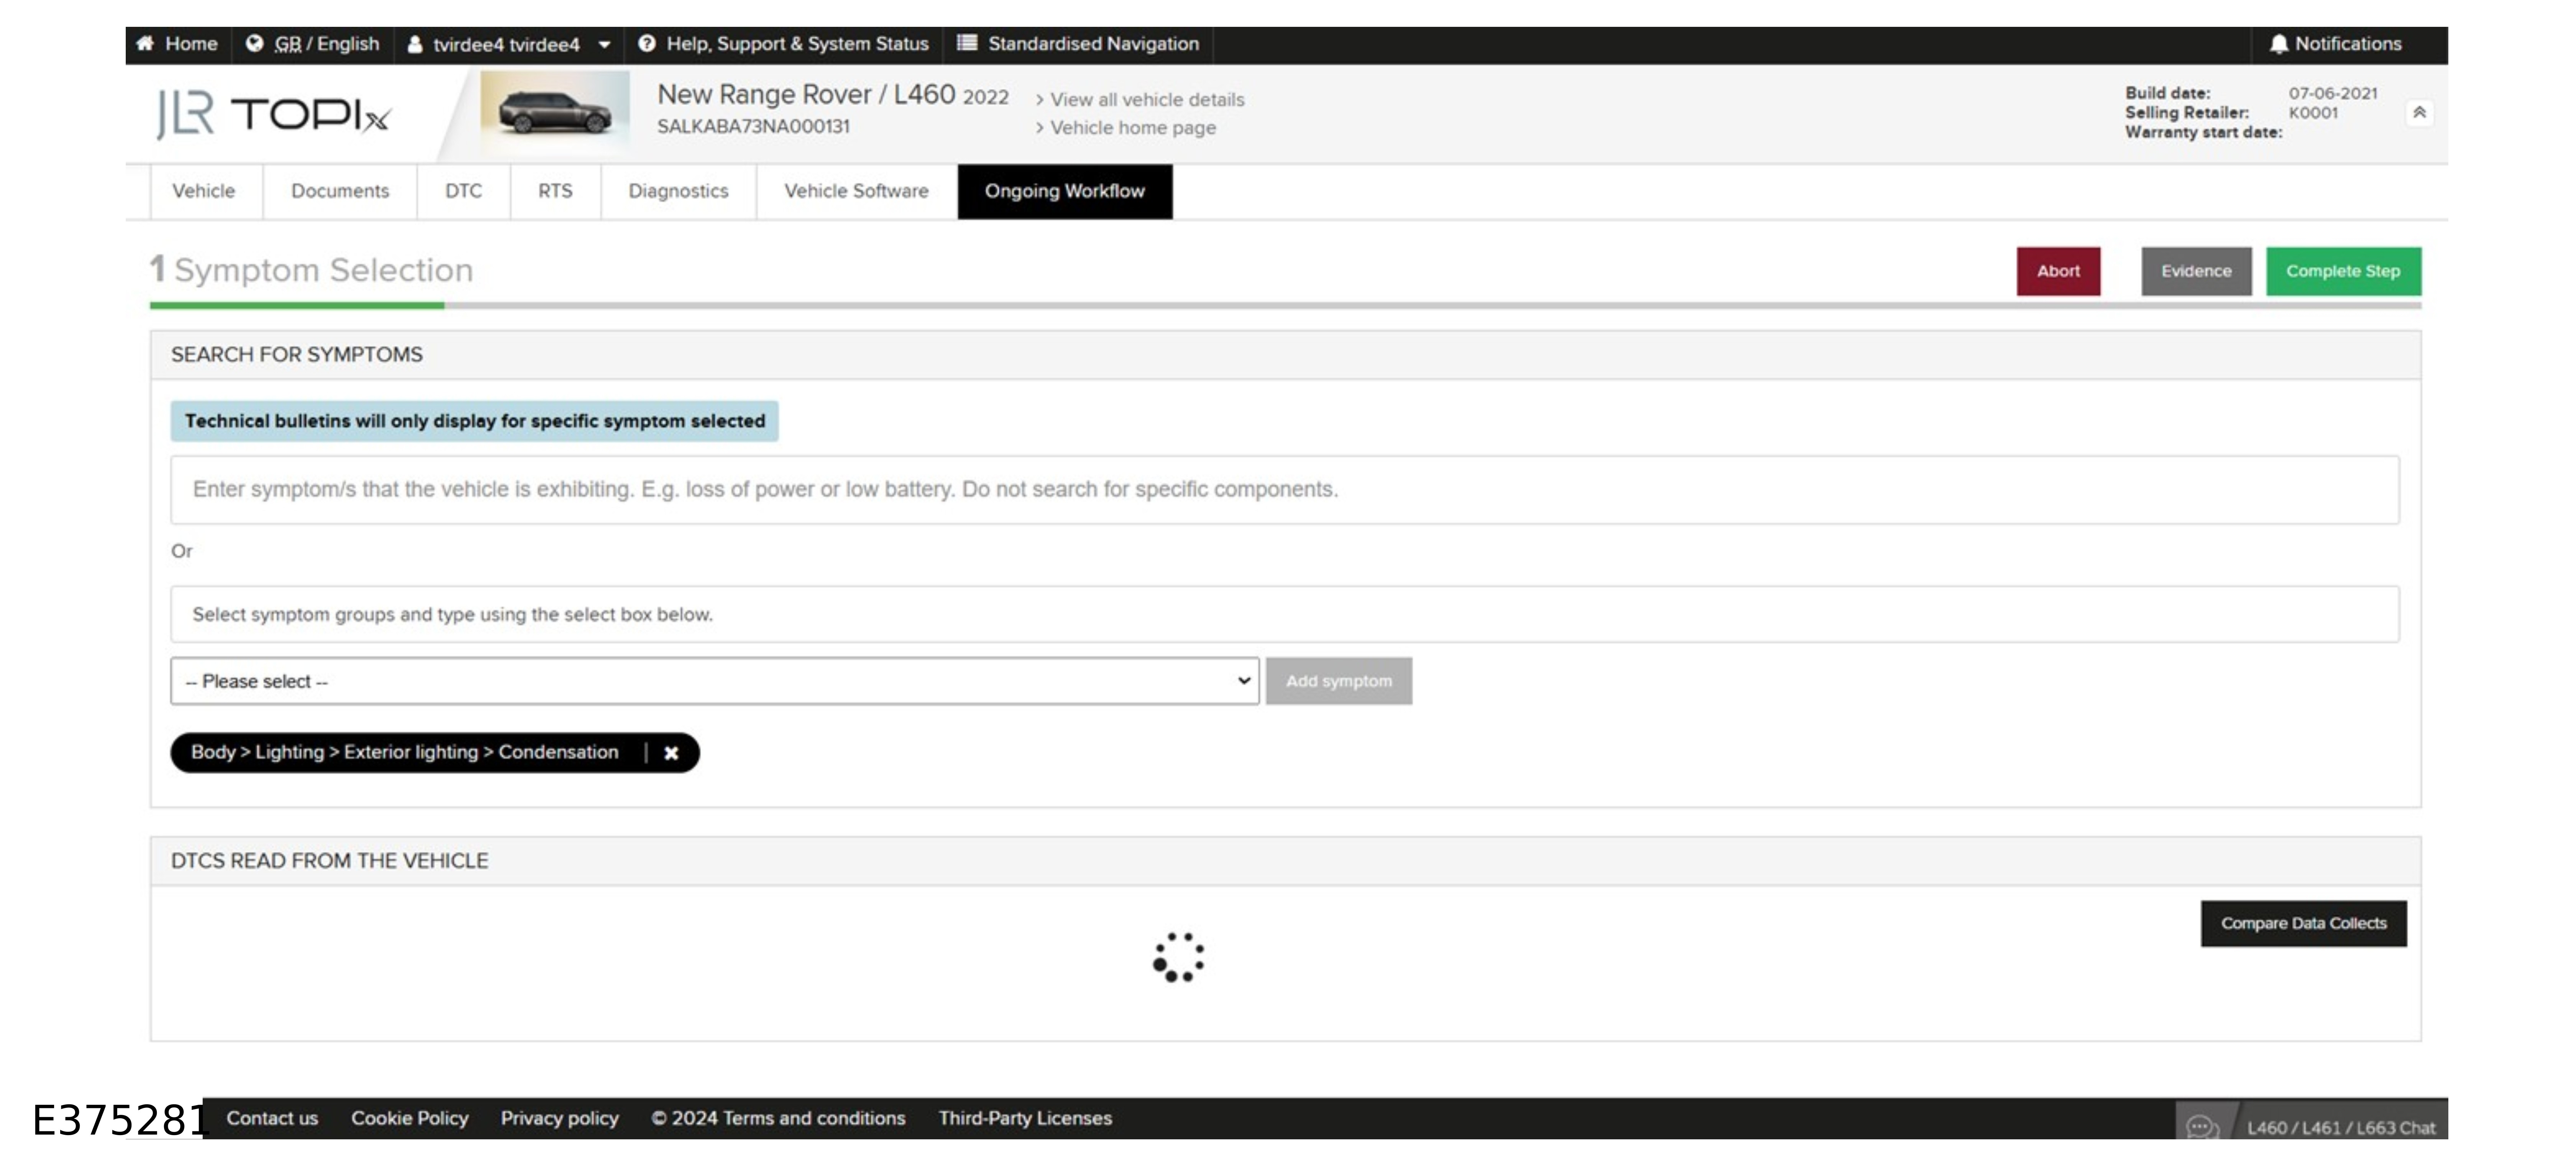
Task: Expand the tvirdee4 user menu arrow
Action: coord(604,44)
